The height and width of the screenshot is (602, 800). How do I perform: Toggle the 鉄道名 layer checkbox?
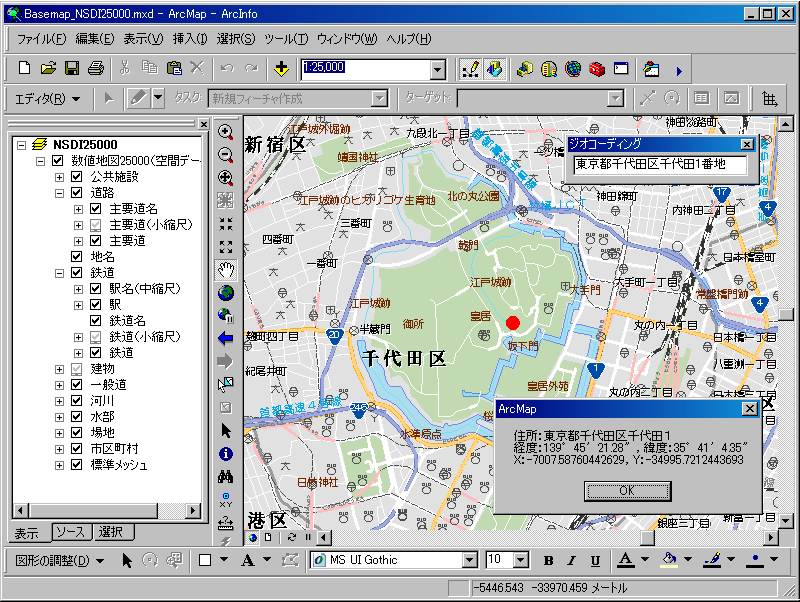click(95, 320)
